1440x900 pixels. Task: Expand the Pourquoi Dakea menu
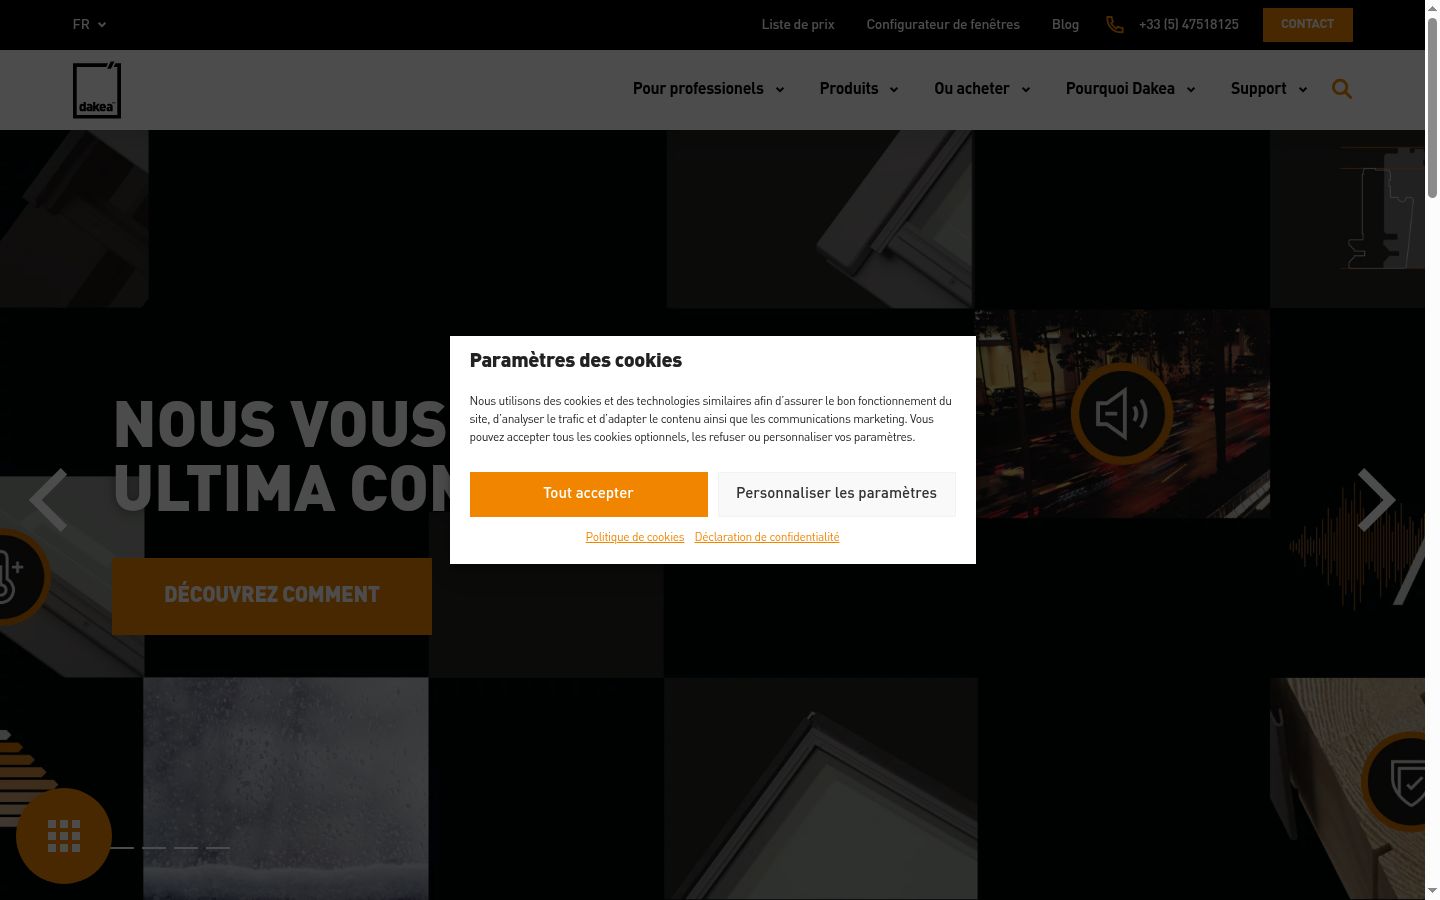click(1130, 89)
